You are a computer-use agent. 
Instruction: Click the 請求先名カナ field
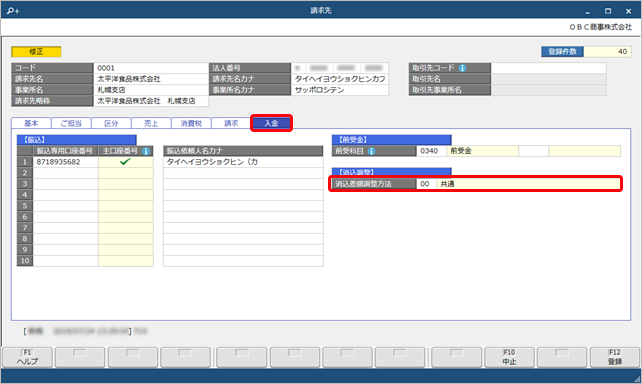[340, 79]
